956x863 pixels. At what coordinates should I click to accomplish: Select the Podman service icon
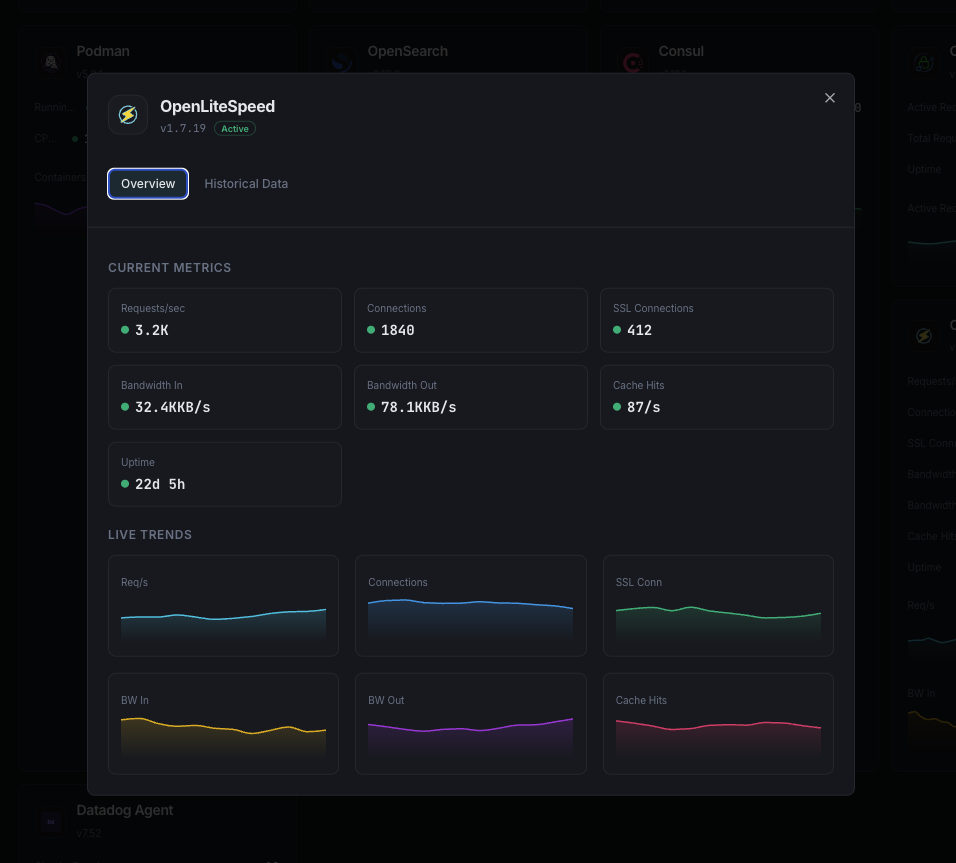pos(50,61)
